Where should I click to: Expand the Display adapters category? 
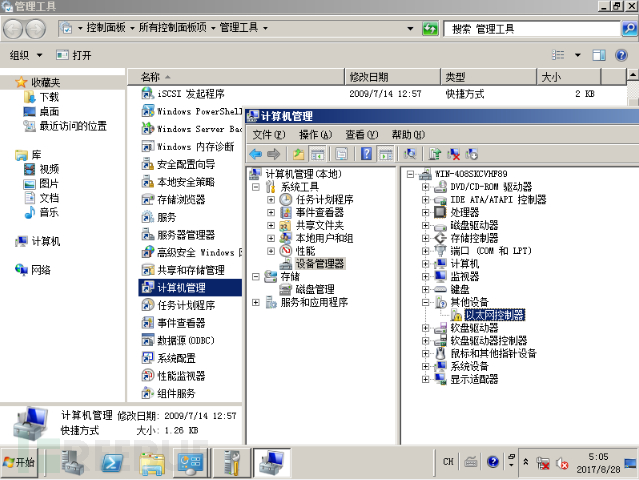425,379
